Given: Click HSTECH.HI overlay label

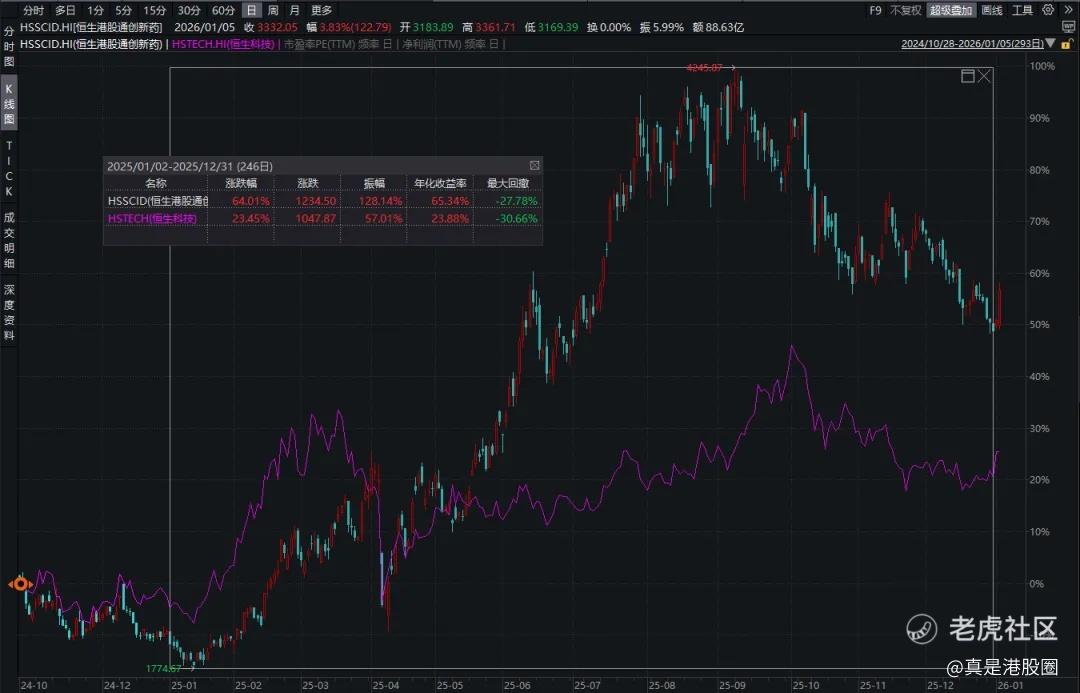Looking at the screenshot, I should [225, 44].
